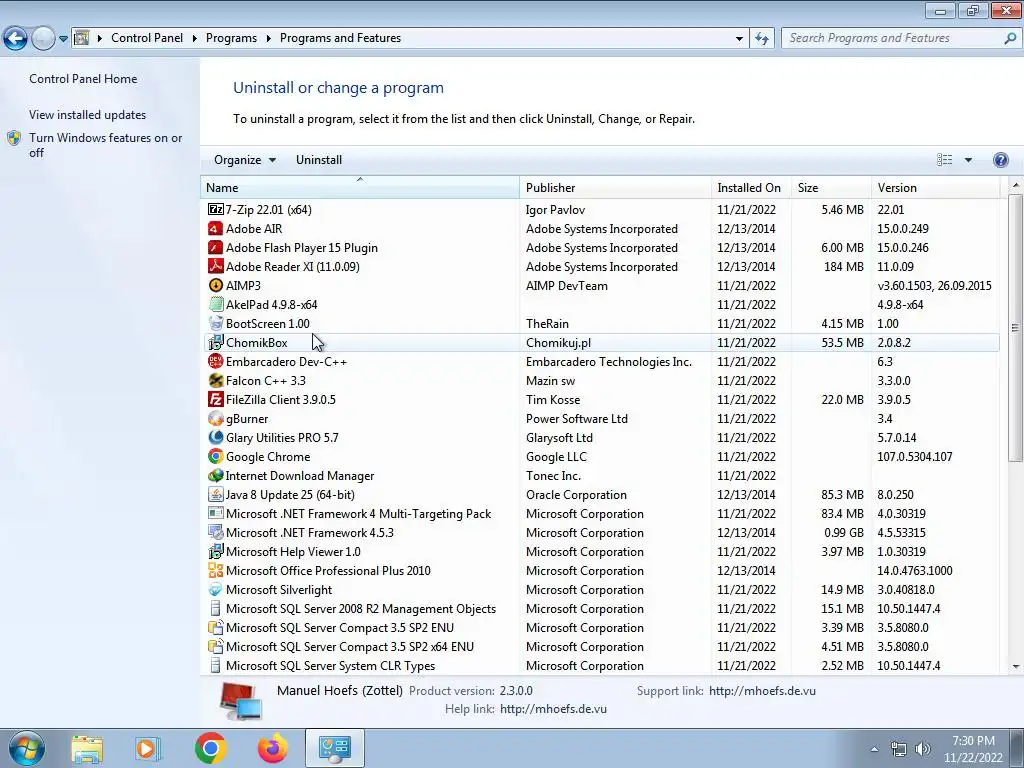Click the network tray icon
1024x768 pixels.
tap(899, 749)
